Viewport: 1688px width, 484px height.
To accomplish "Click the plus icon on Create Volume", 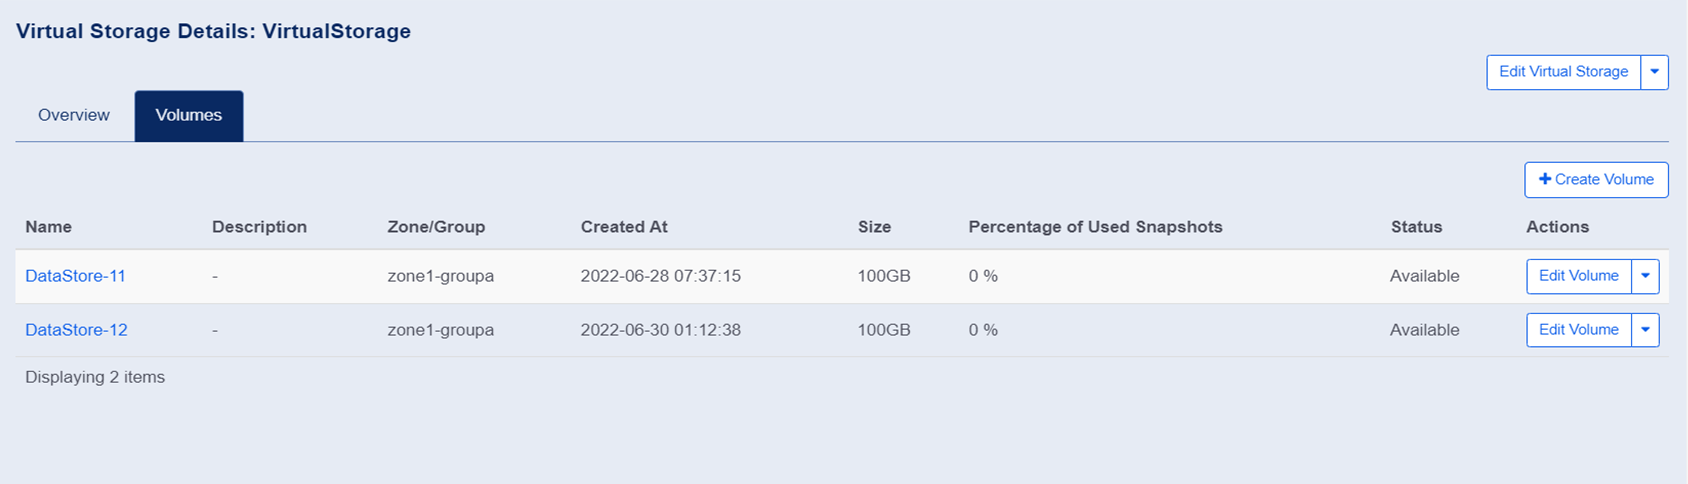I will [x=1545, y=180].
